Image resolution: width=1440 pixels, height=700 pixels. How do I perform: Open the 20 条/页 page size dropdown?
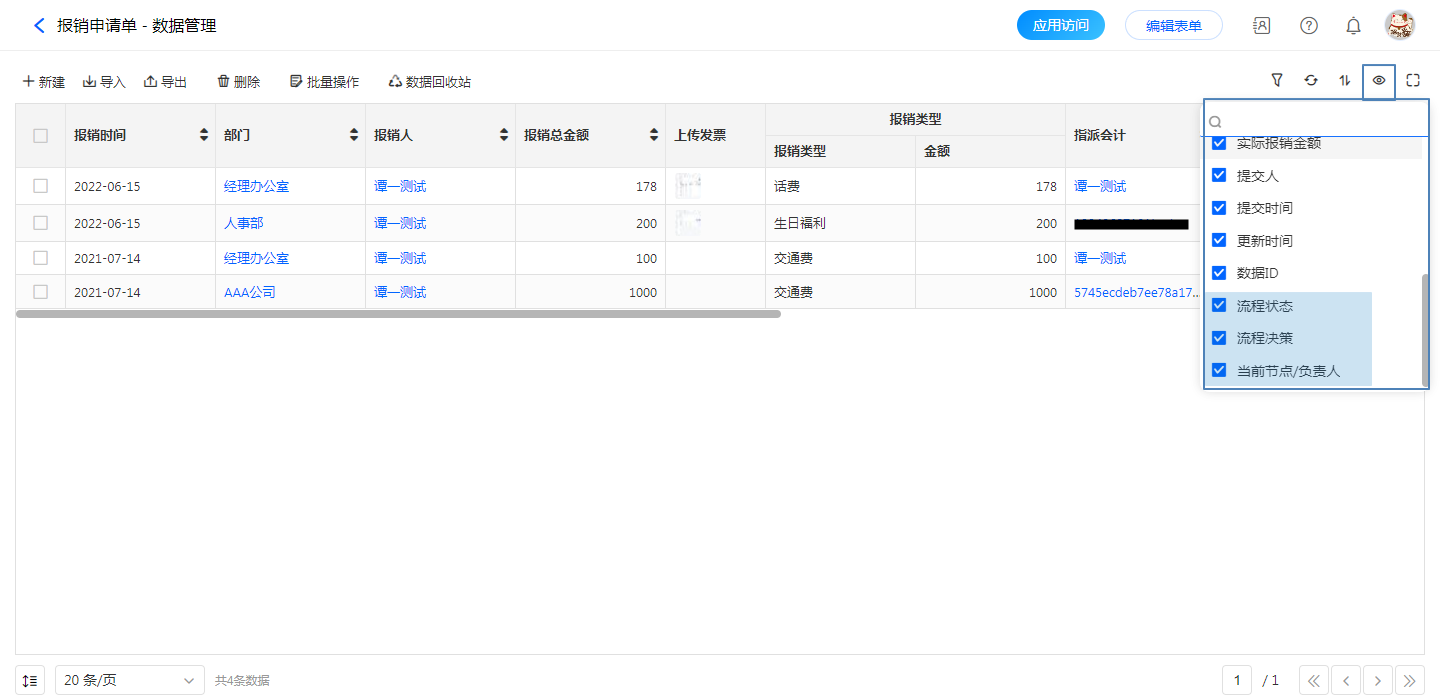pos(129,681)
